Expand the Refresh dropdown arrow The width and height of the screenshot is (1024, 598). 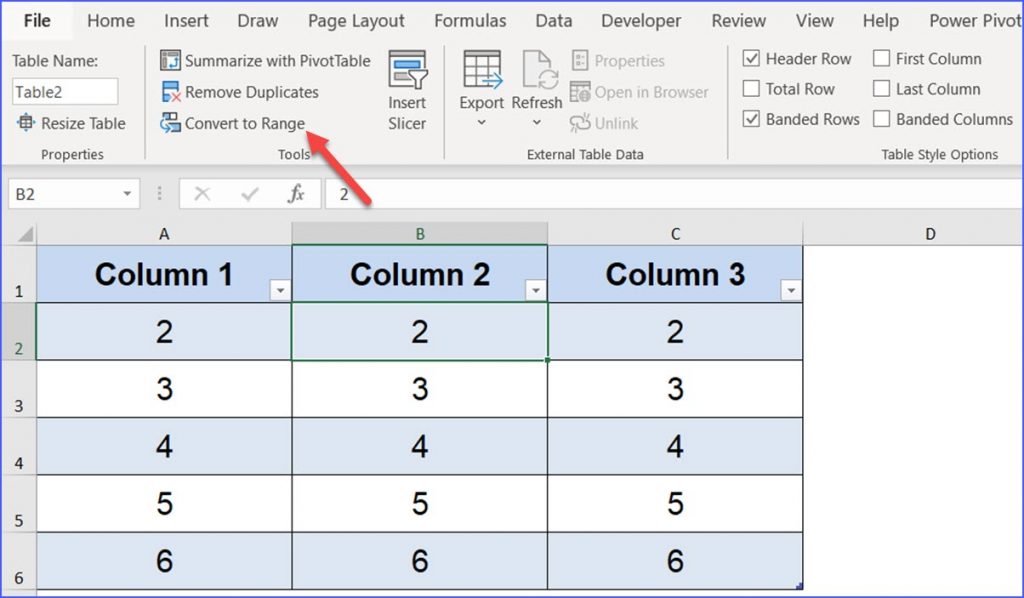tap(537, 120)
